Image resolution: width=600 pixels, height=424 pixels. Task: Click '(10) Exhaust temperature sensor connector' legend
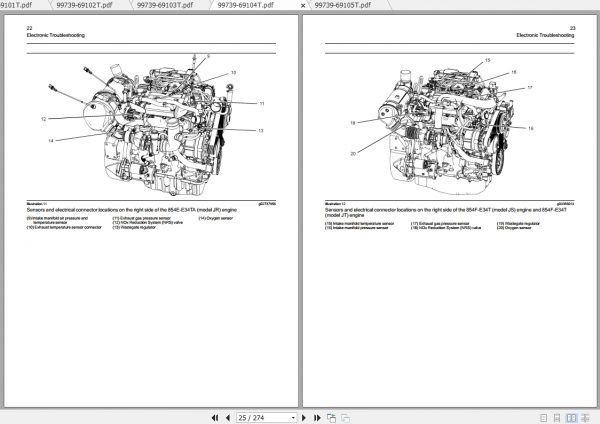pos(64,227)
